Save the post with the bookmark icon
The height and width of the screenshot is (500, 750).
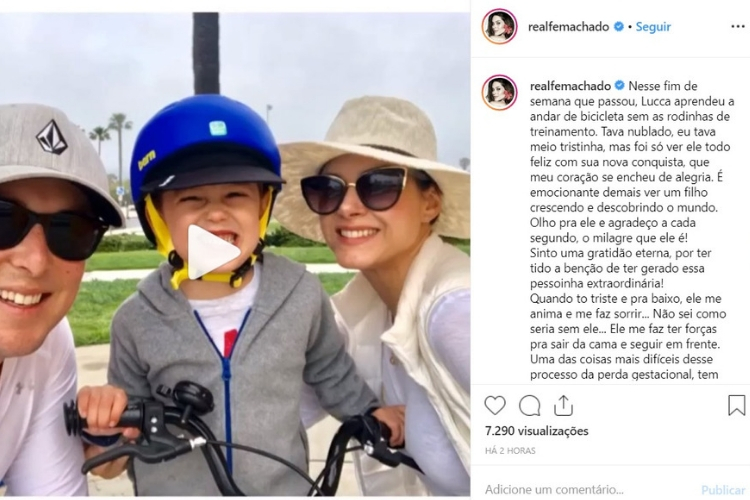[x=736, y=405]
